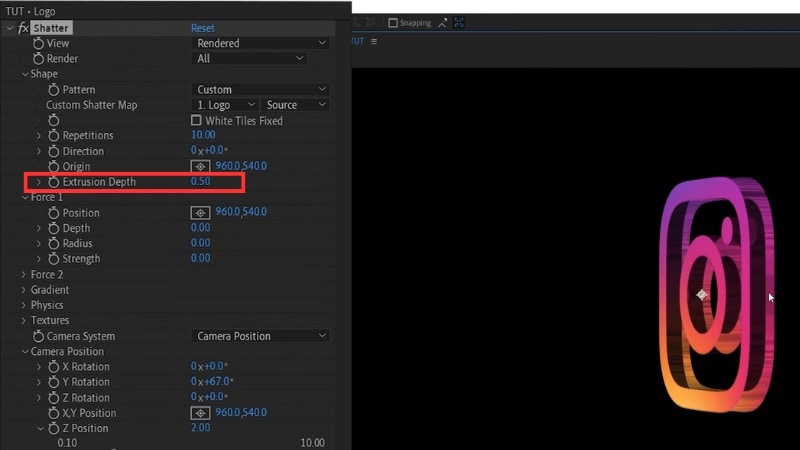Click the Strength value 0.00
800x450 pixels.
pyautogui.click(x=201, y=258)
